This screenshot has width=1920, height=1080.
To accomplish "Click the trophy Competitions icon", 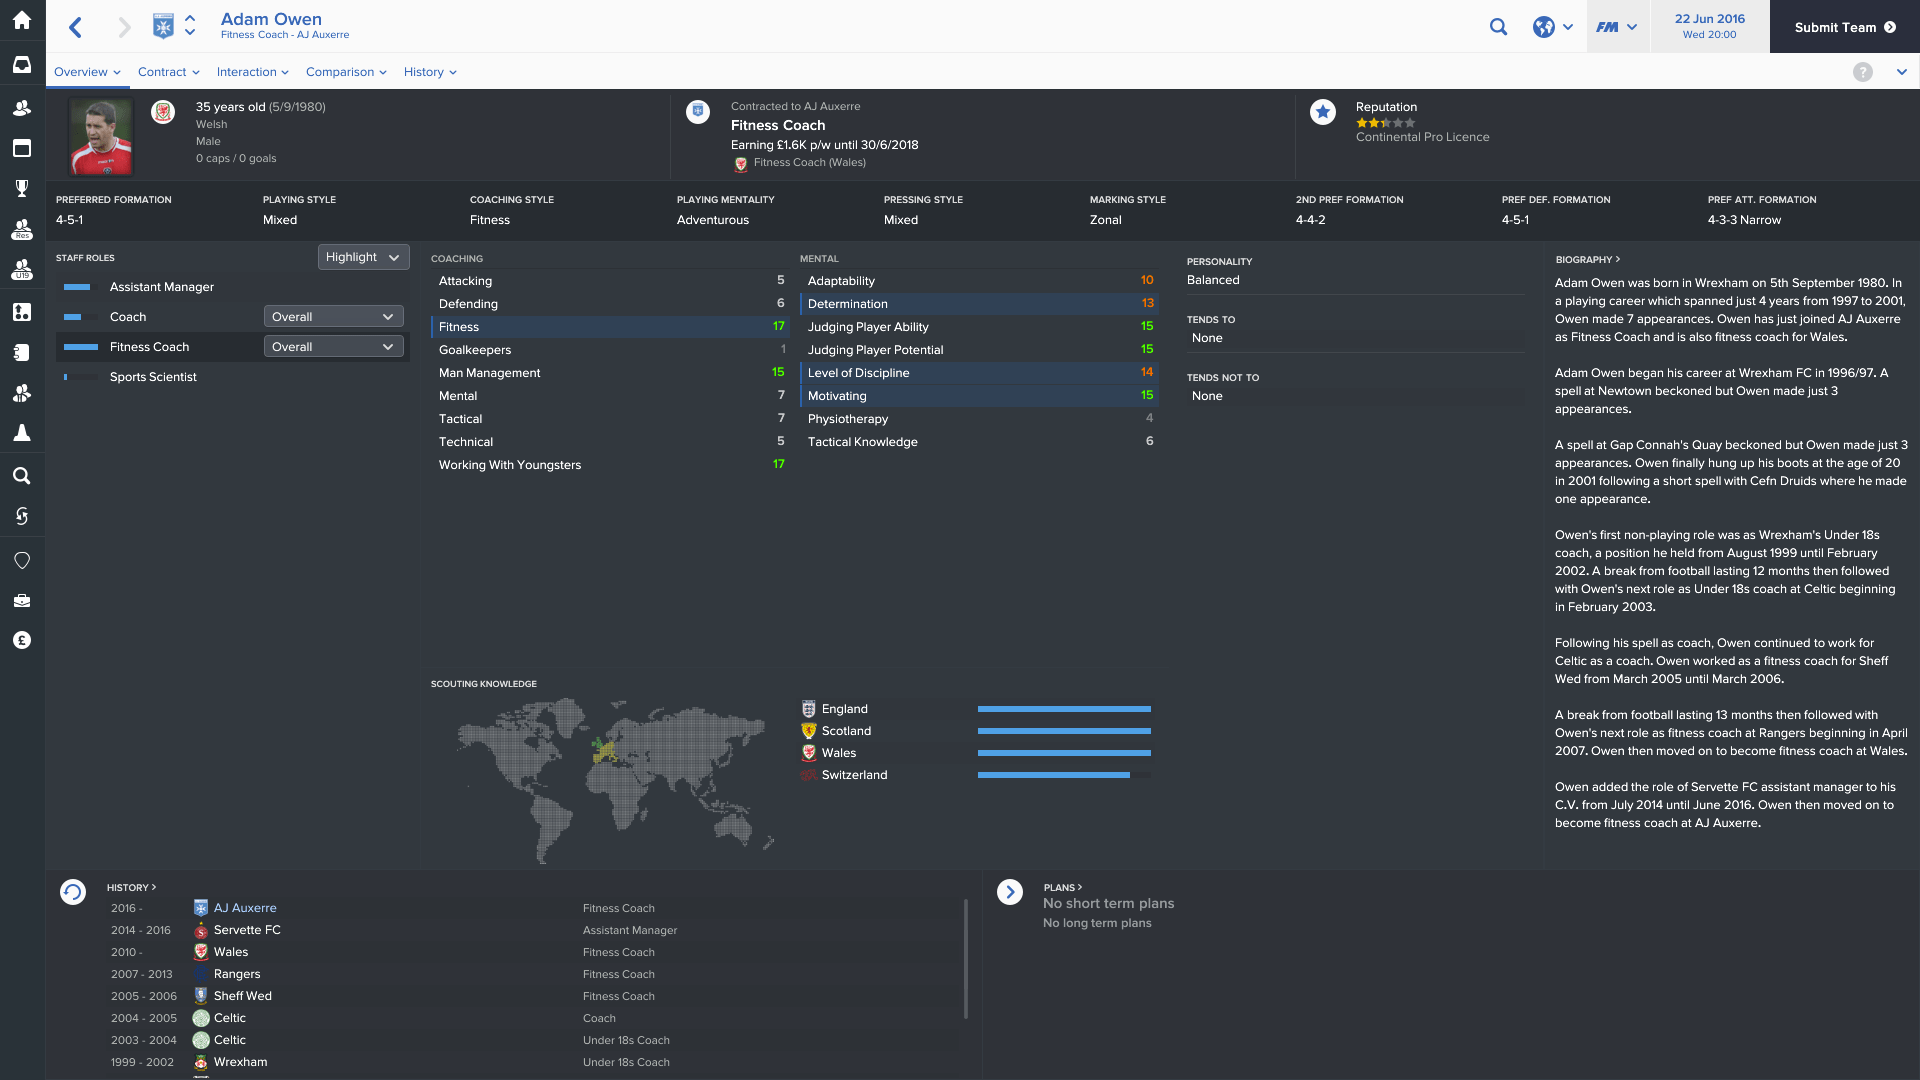I will (22, 188).
